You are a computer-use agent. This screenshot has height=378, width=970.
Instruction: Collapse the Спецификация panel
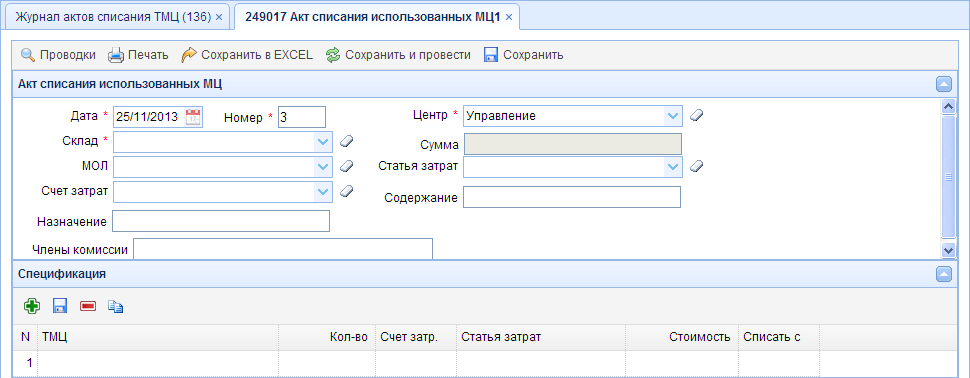pyautogui.click(x=943, y=274)
